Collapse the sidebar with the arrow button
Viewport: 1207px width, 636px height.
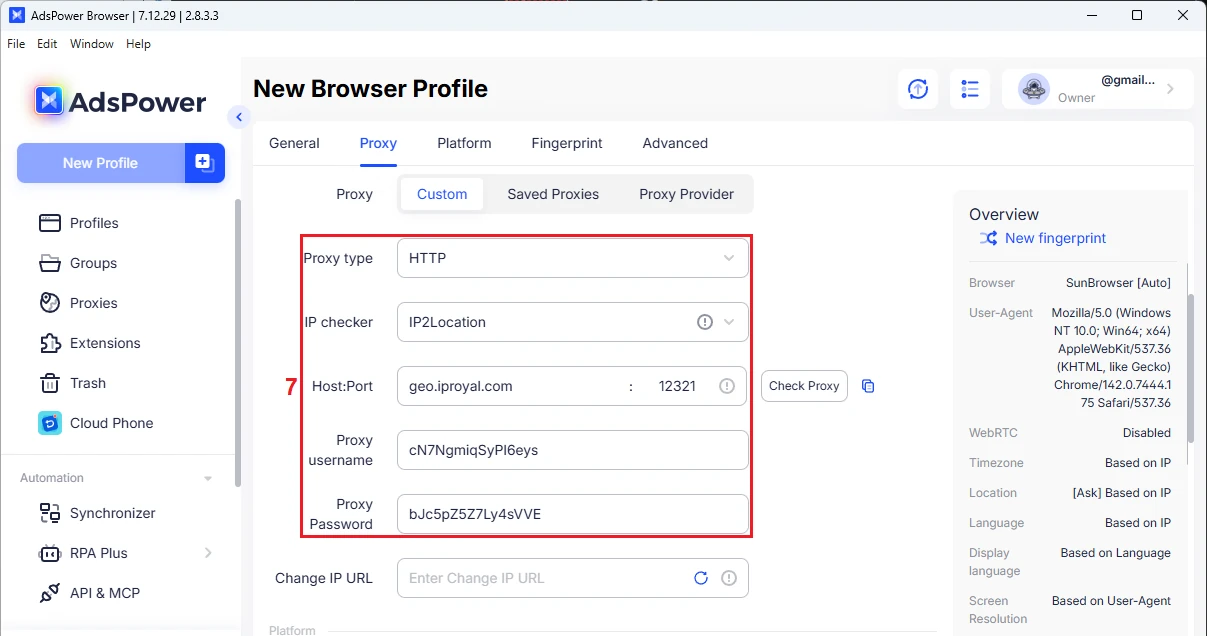coord(238,117)
